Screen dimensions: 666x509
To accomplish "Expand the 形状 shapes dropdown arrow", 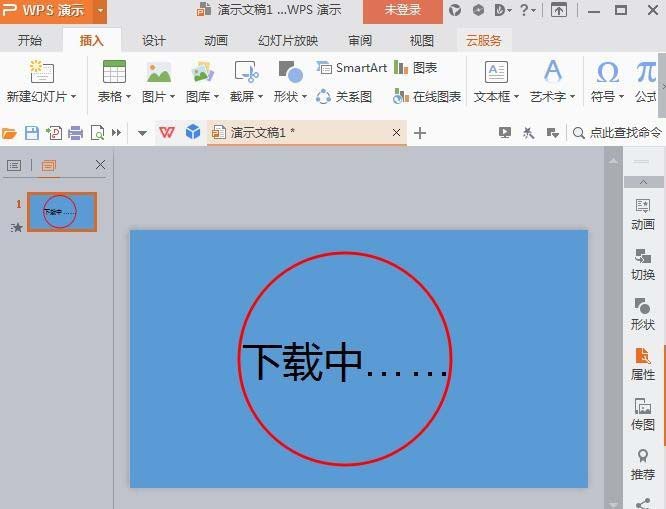I will [304, 97].
